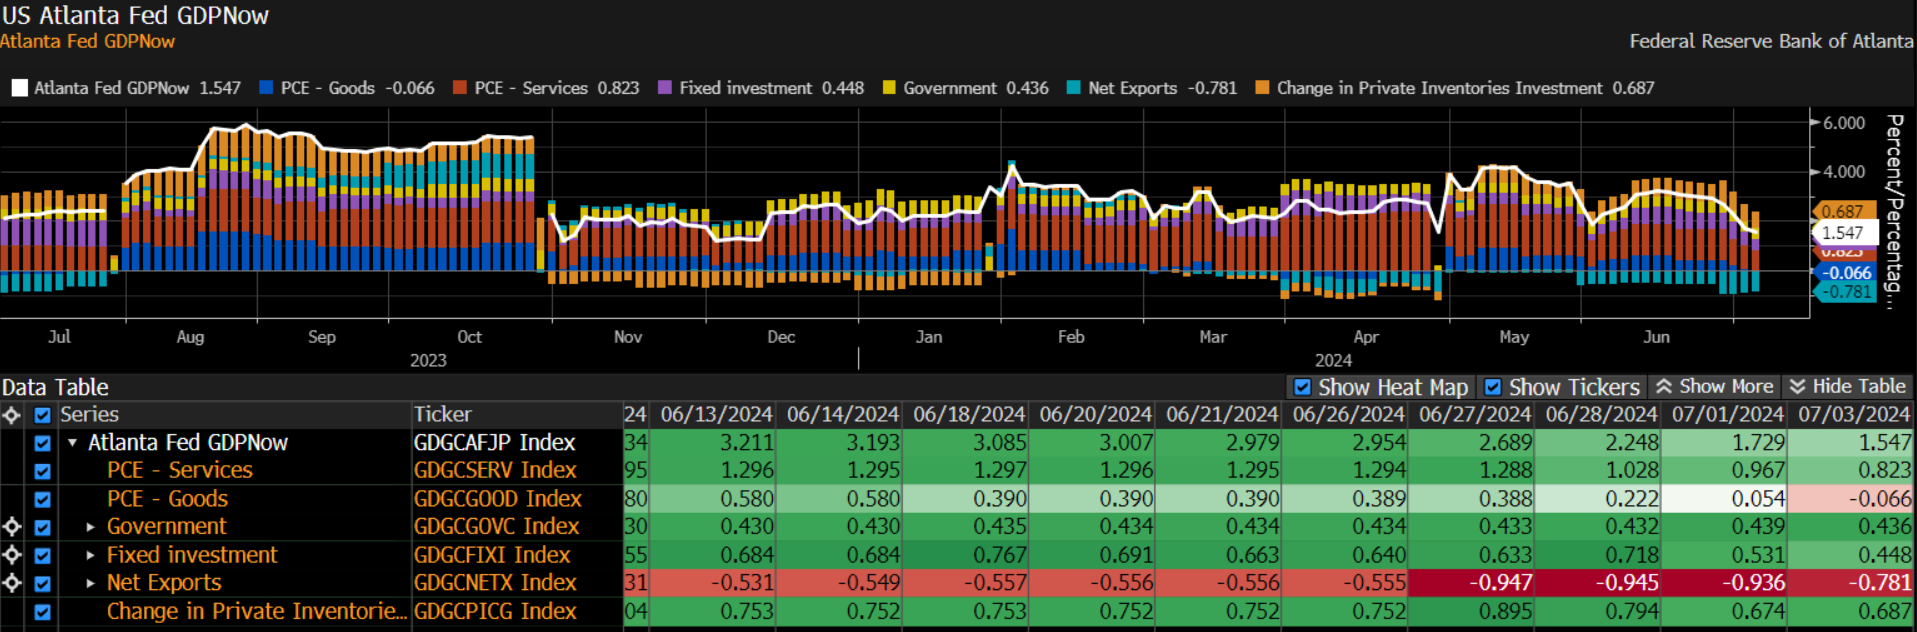Click the GDGCSERV Index ticker cell
The height and width of the screenshot is (632, 1917).
495,471
